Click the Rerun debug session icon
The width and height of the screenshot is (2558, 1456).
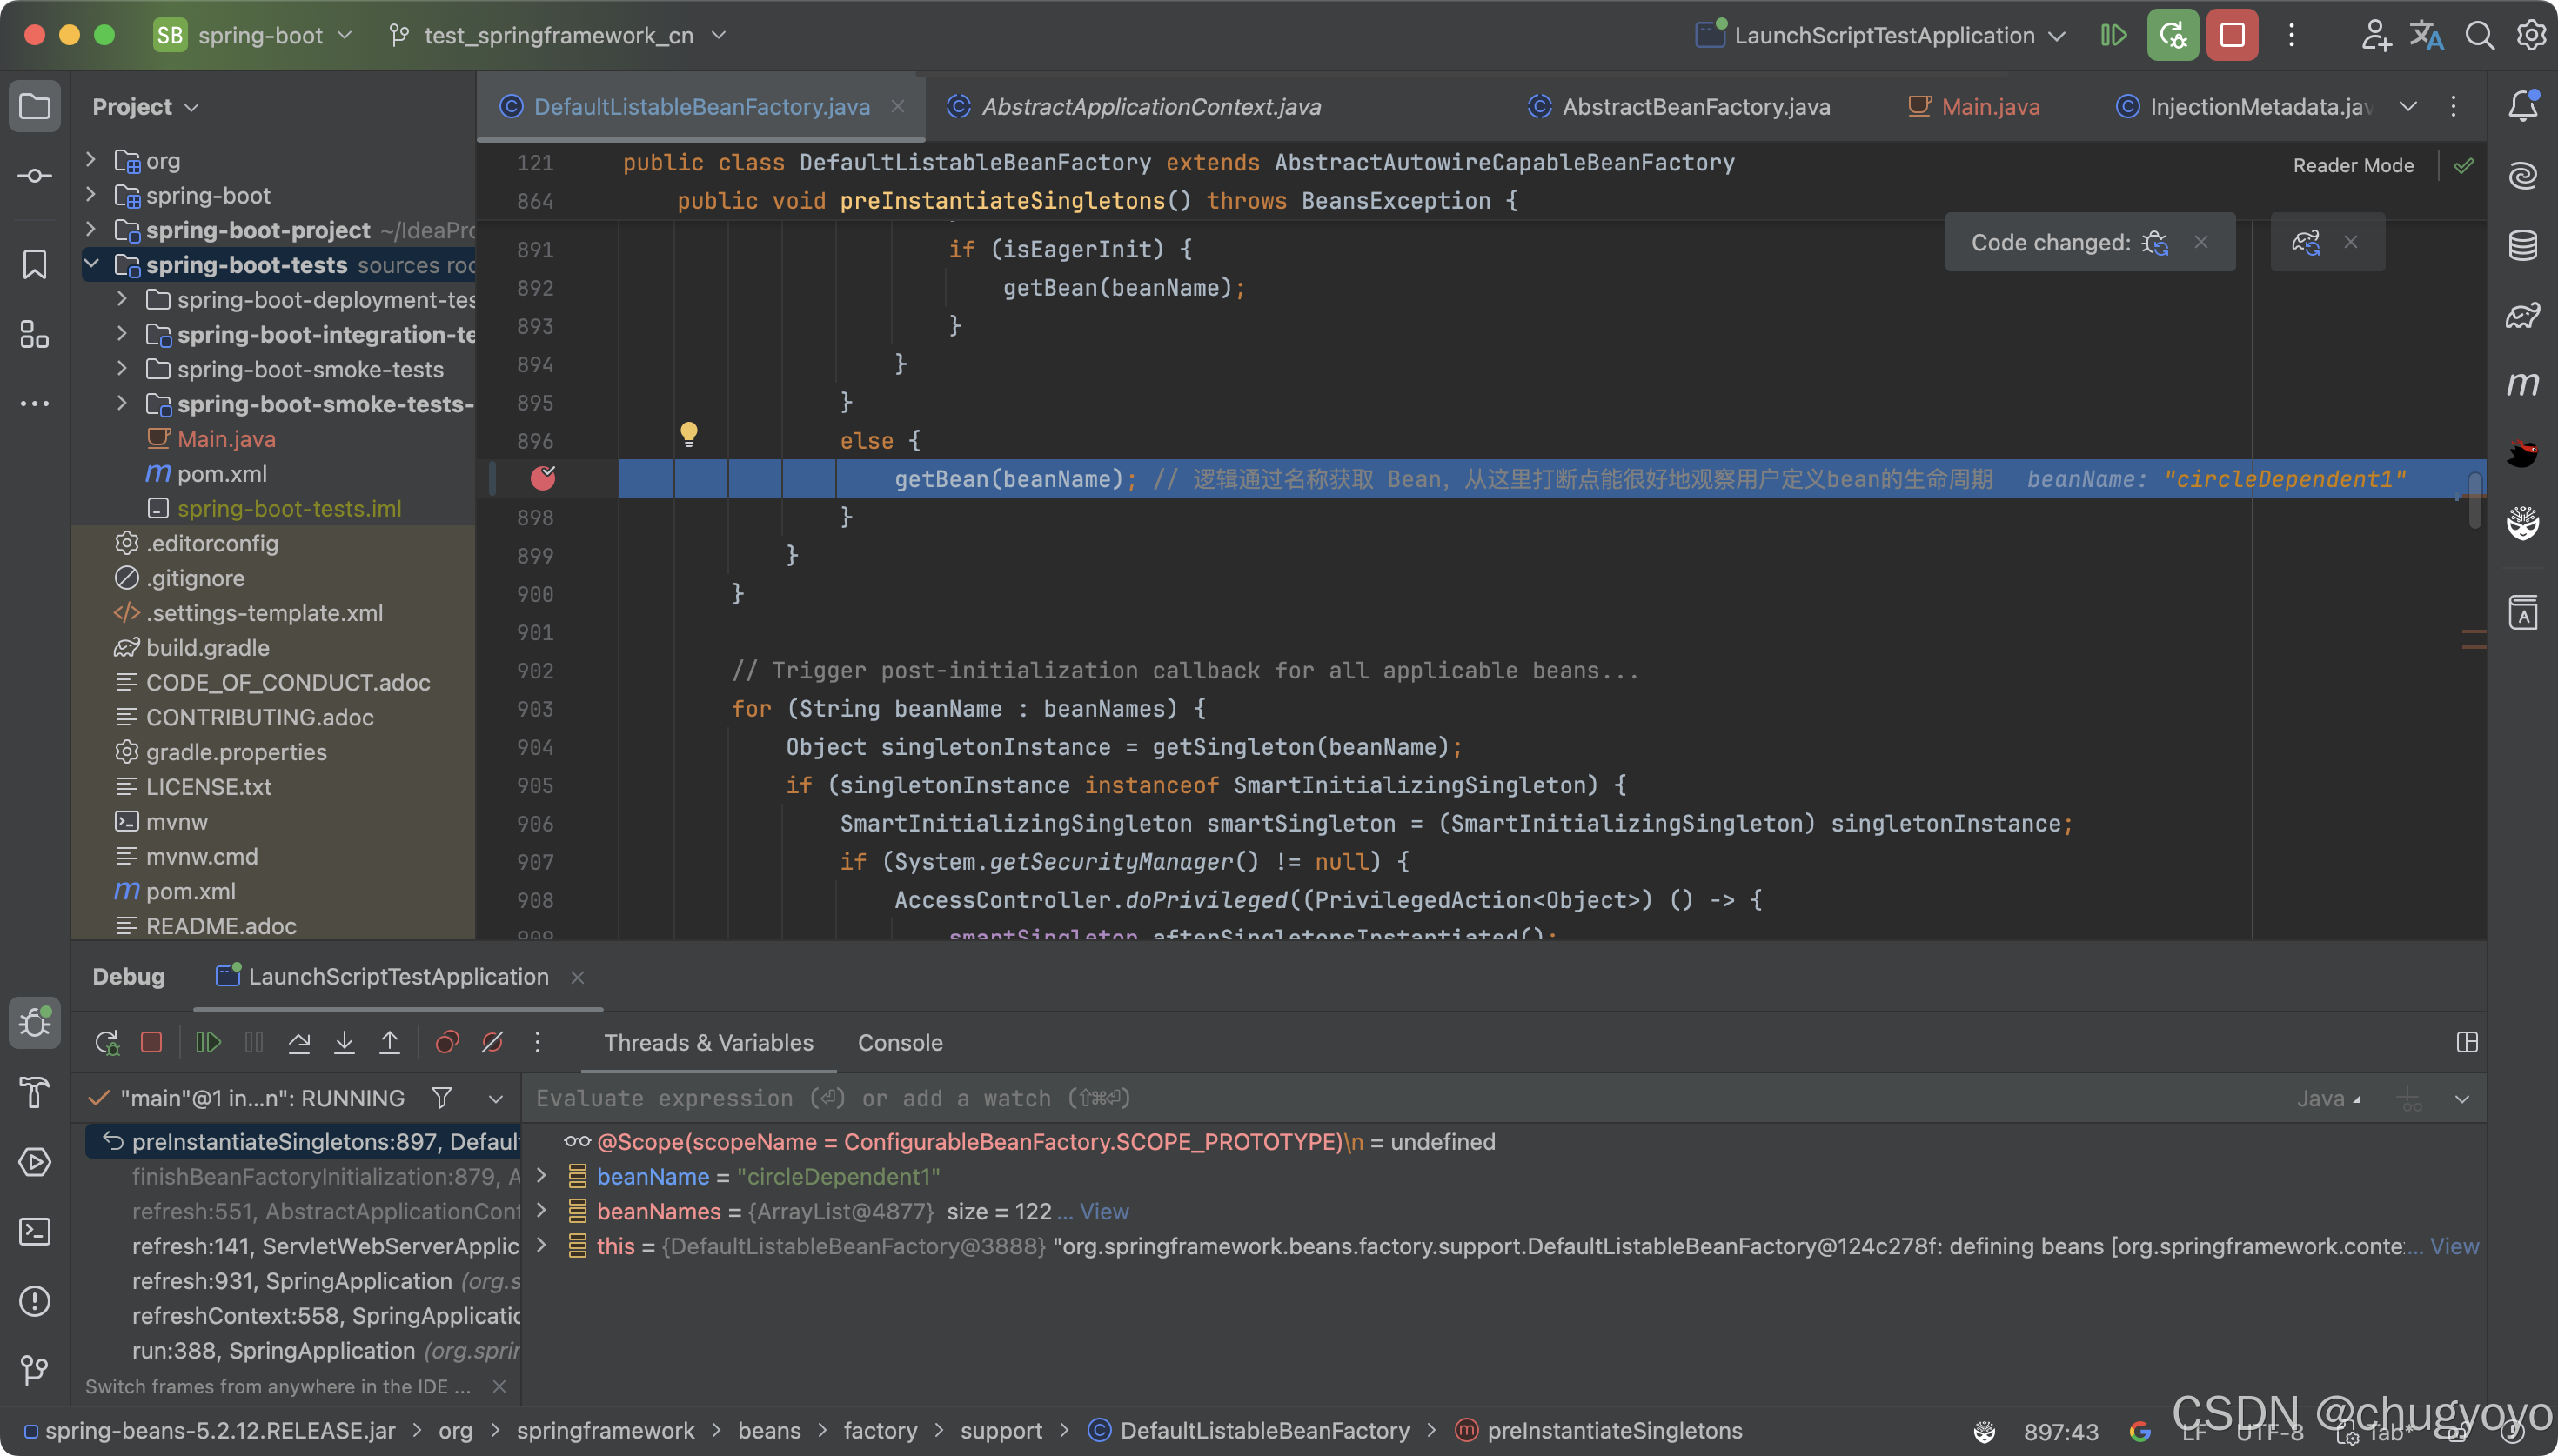coord(107,1043)
